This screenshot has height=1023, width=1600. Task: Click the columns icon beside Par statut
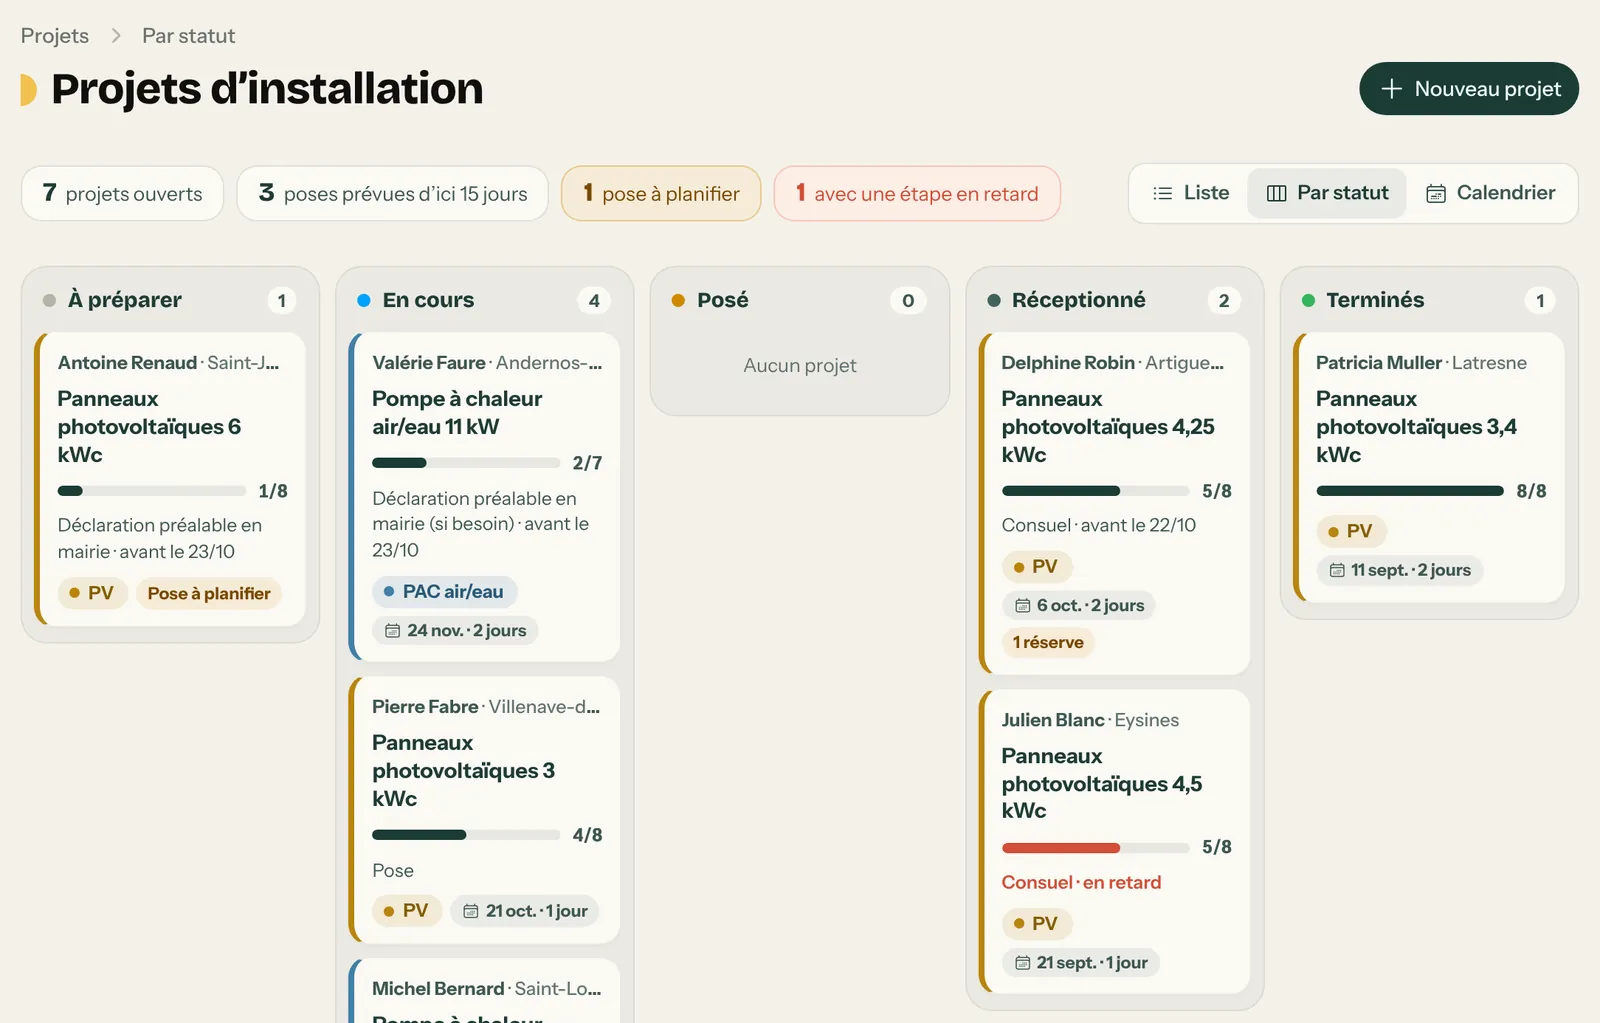[1276, 193]
